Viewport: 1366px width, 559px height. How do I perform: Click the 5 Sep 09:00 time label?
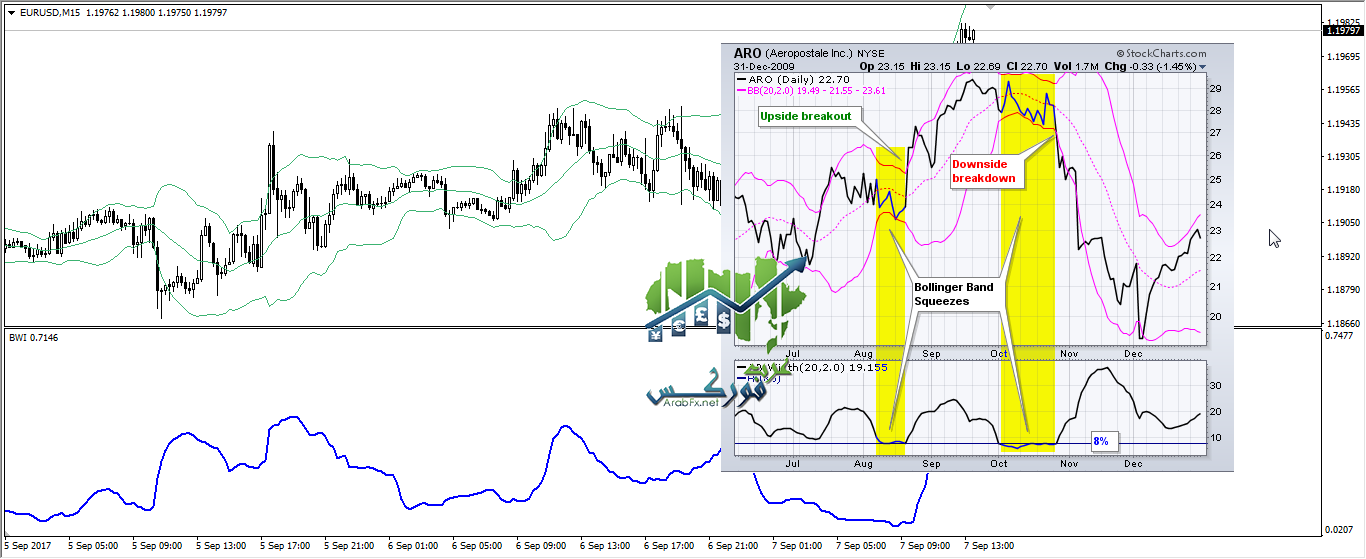pos(159,546)
